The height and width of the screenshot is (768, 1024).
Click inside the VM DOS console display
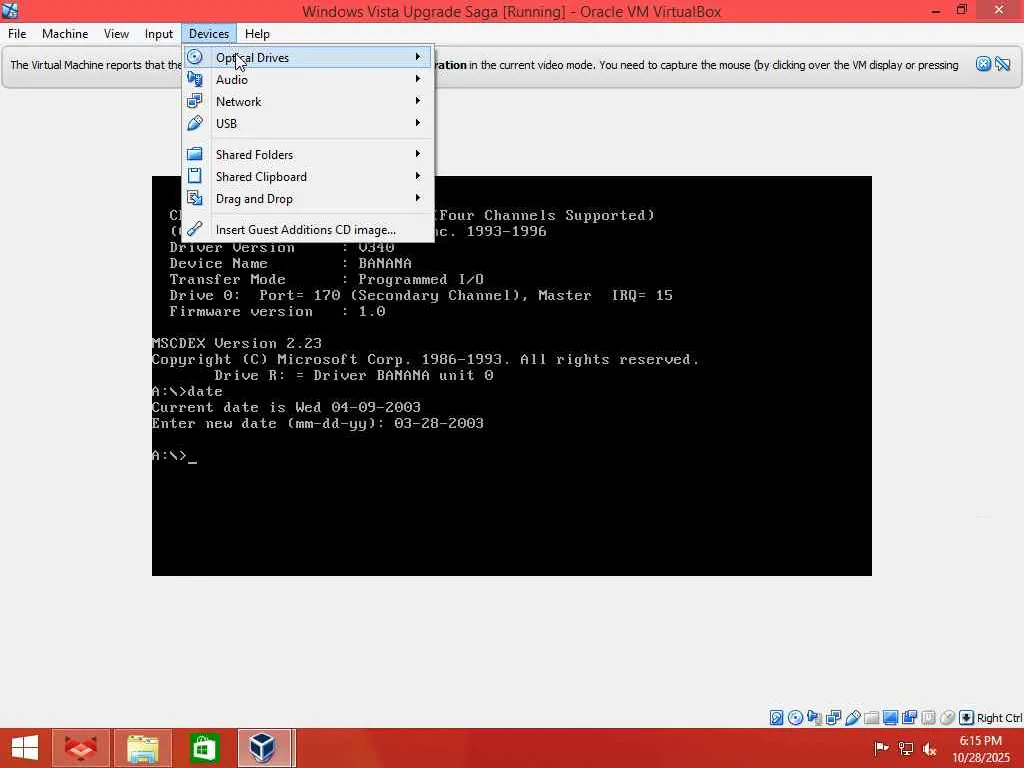[511, 376]
